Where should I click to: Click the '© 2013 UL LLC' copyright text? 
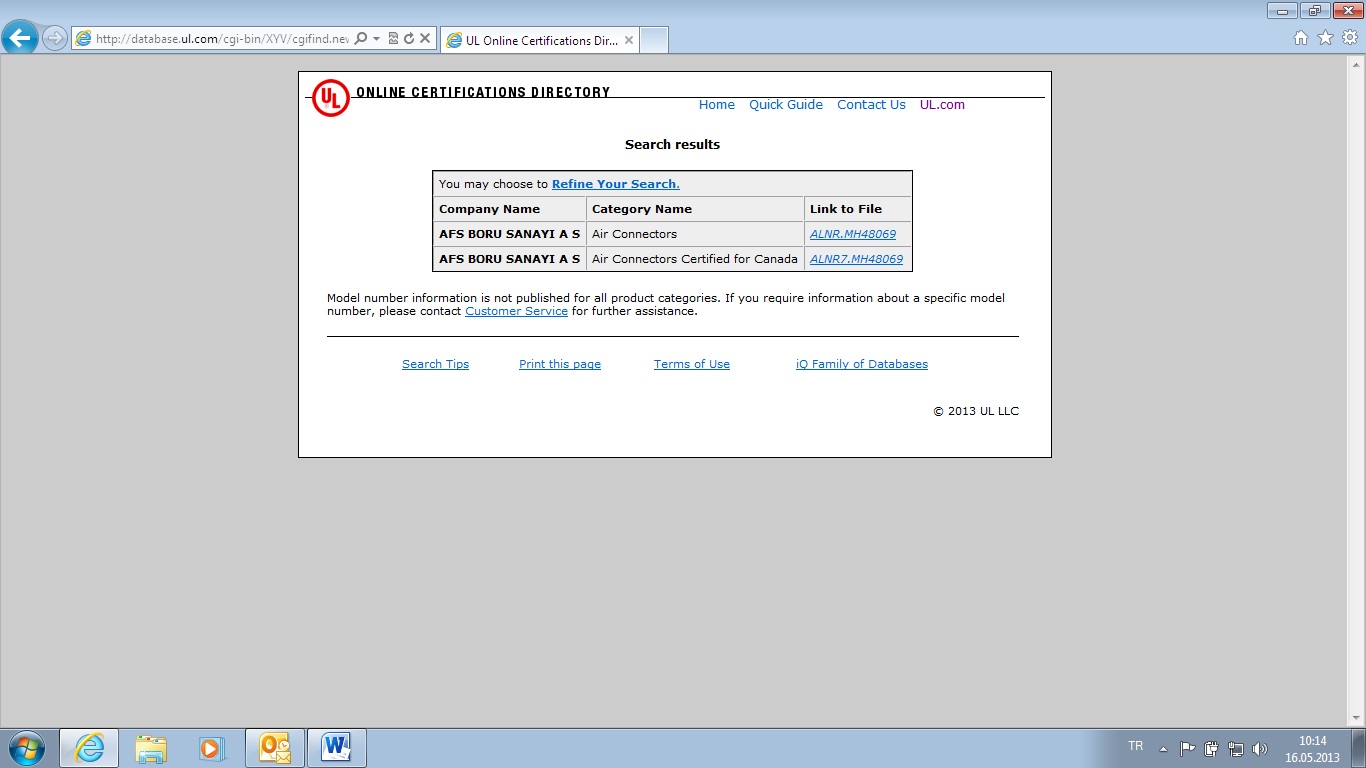(976, 411)
